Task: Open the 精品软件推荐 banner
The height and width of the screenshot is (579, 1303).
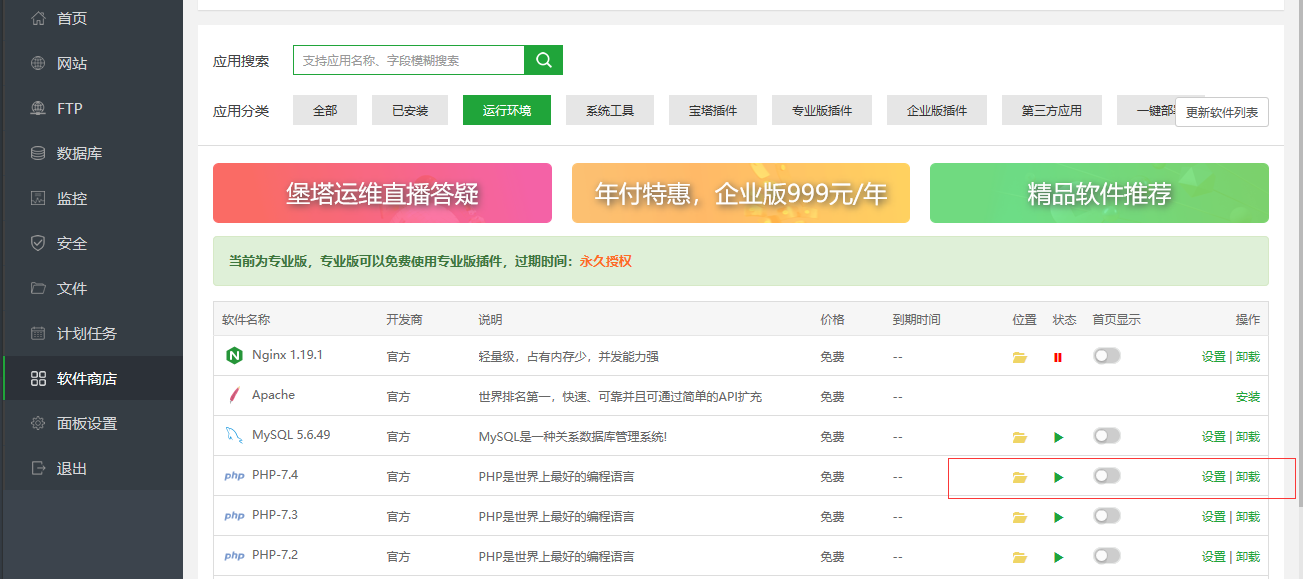Action: tap(1099, 193)
